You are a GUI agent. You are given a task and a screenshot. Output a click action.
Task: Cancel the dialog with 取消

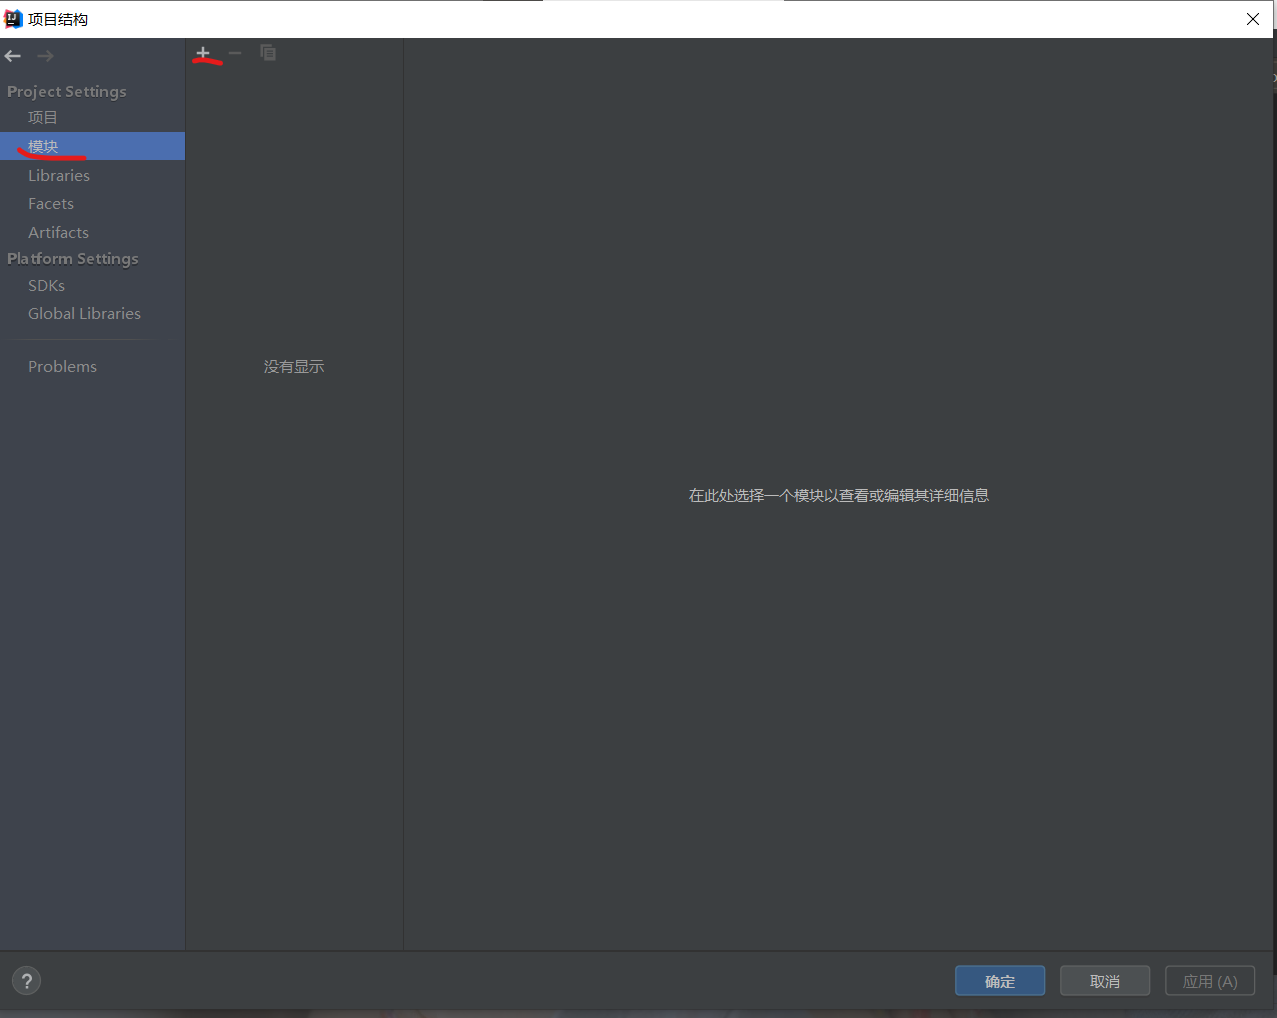click(x=1105, y=981)
